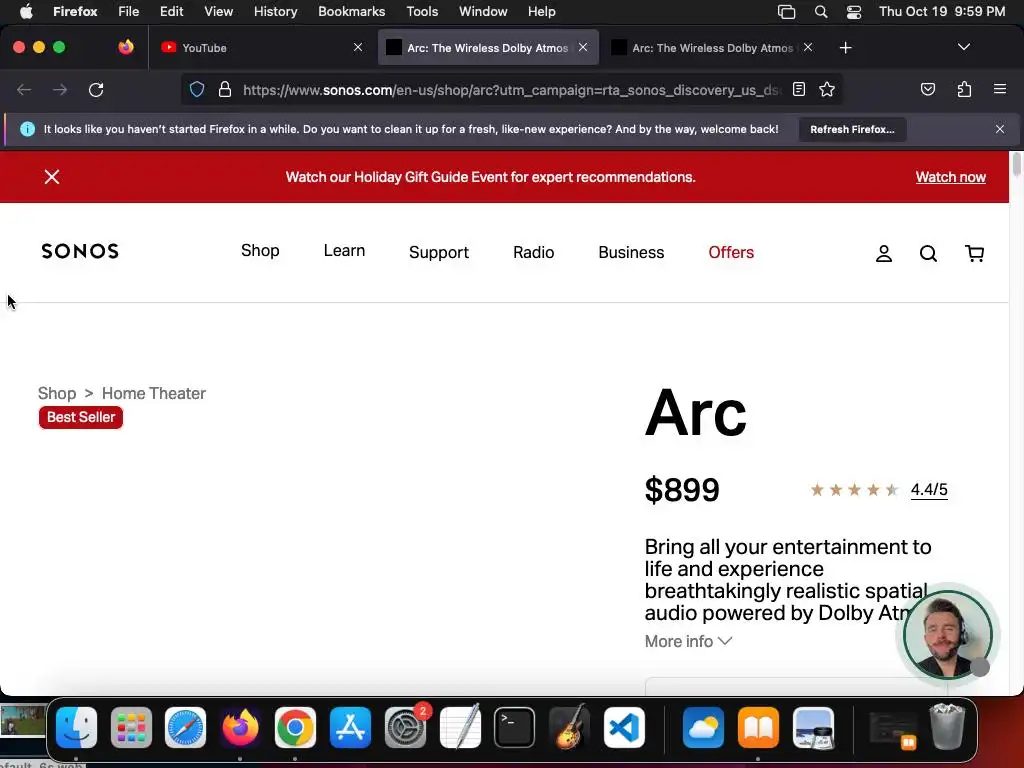Launch Safari from the Dock

(185, 728)
